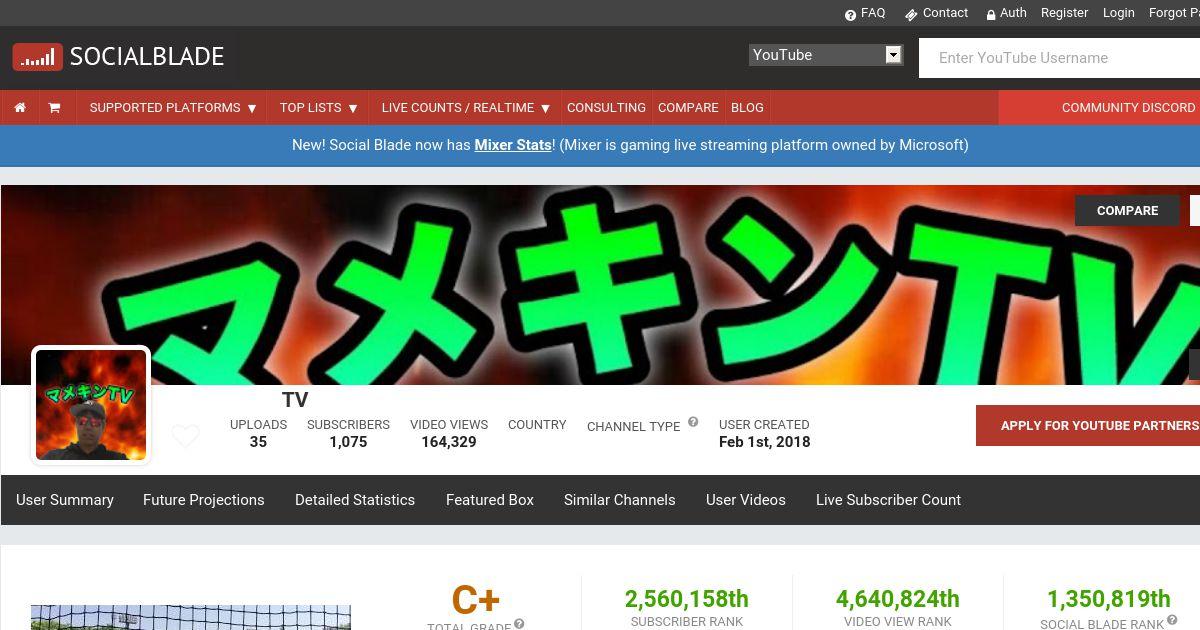
Task: Open the Mixer Stats link
Action: tap(513, 145)
